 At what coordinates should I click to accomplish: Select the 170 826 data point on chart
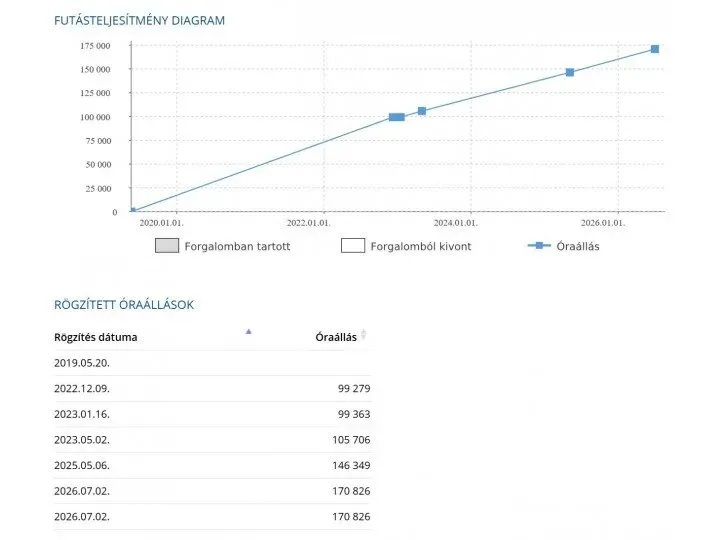click(655, 49)
